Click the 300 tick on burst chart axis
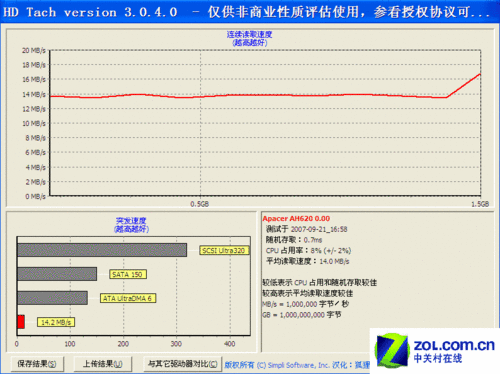This screenshot has height=374, width=500. [176, 344]
